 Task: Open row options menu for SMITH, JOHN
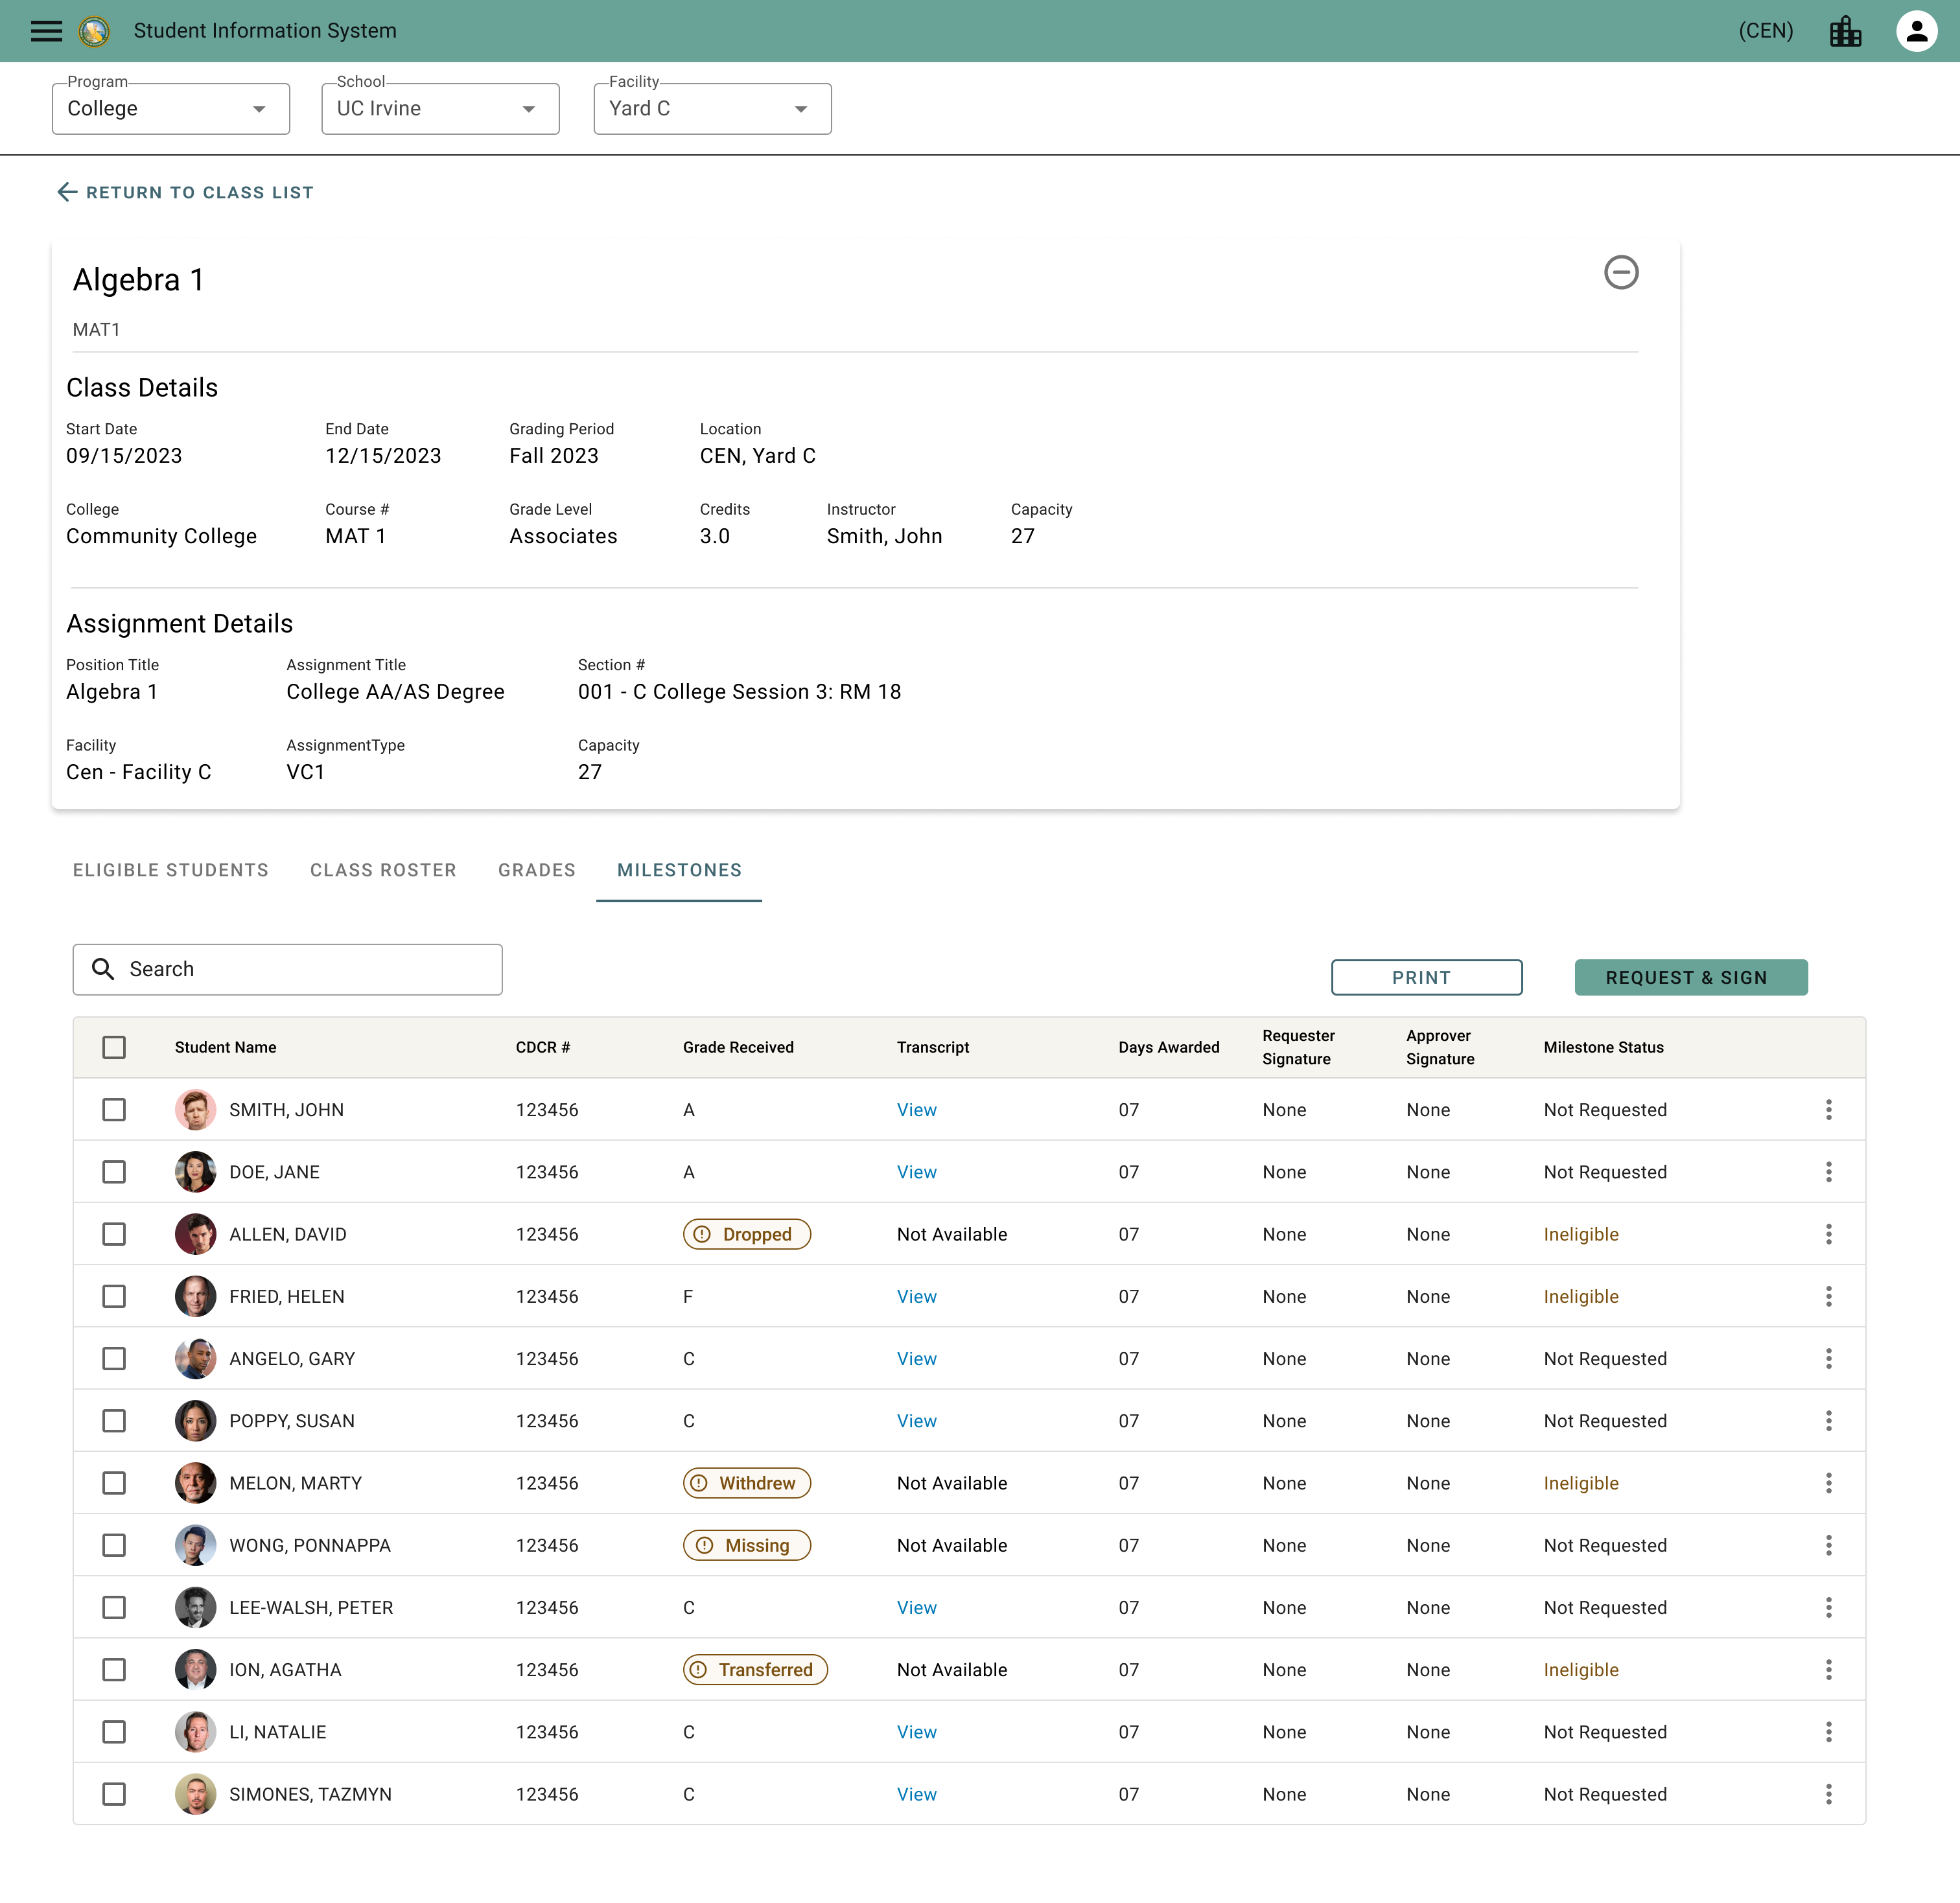pos(1828,1109)
